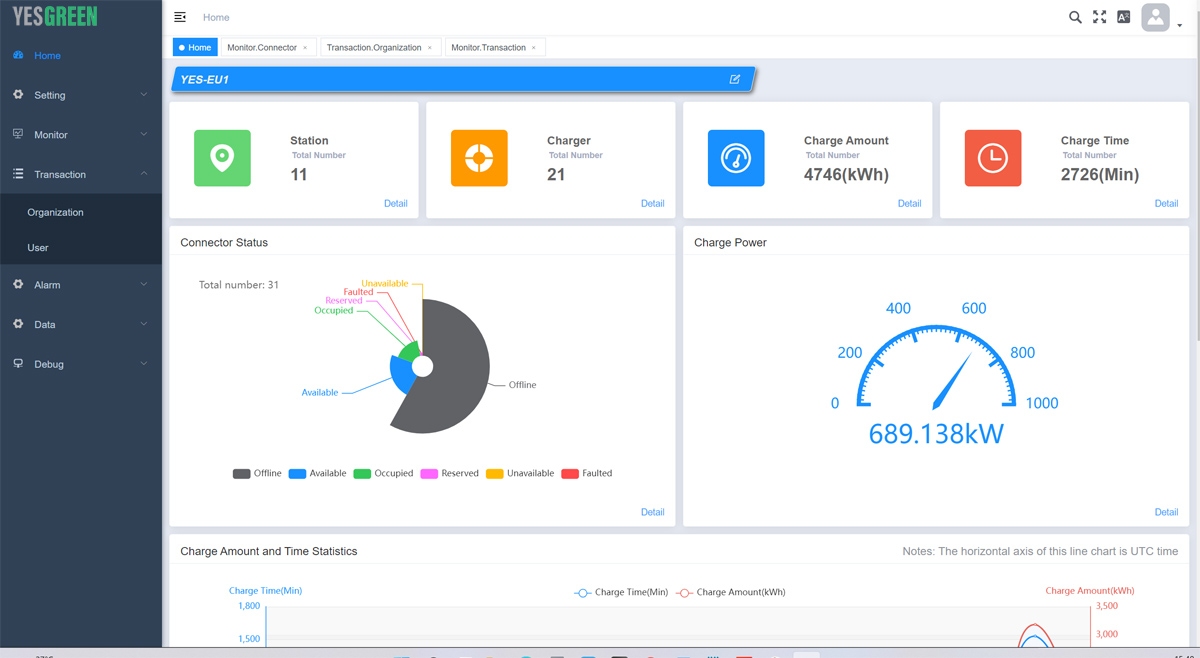
Task: Click the Charge Power gauge needle
Action: pos(952,381)
